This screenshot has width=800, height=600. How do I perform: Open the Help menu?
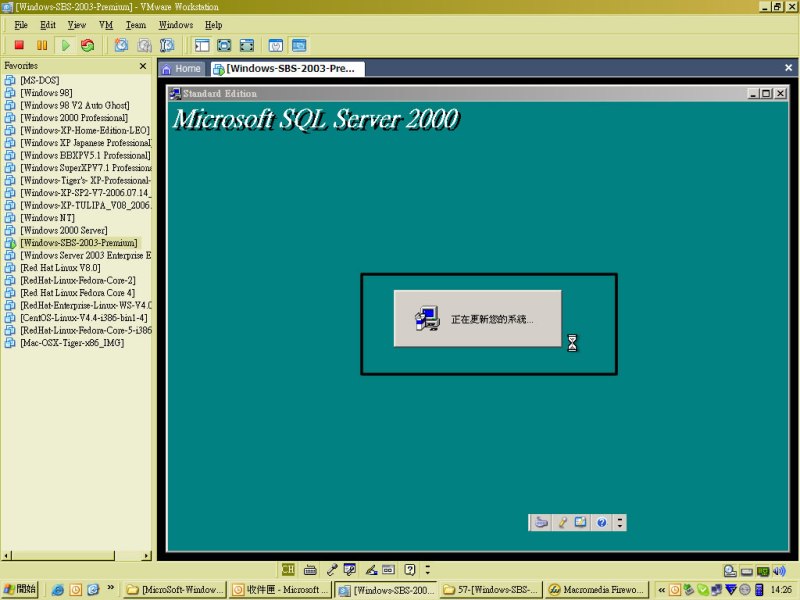(x=214, y=25)
